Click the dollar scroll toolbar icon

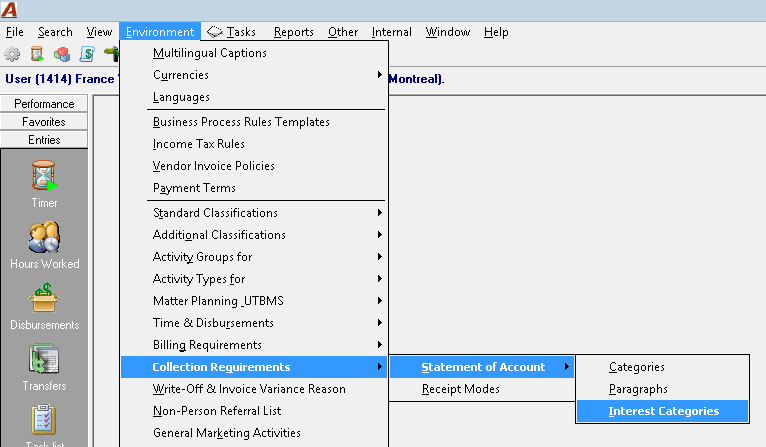pos(87,54)
